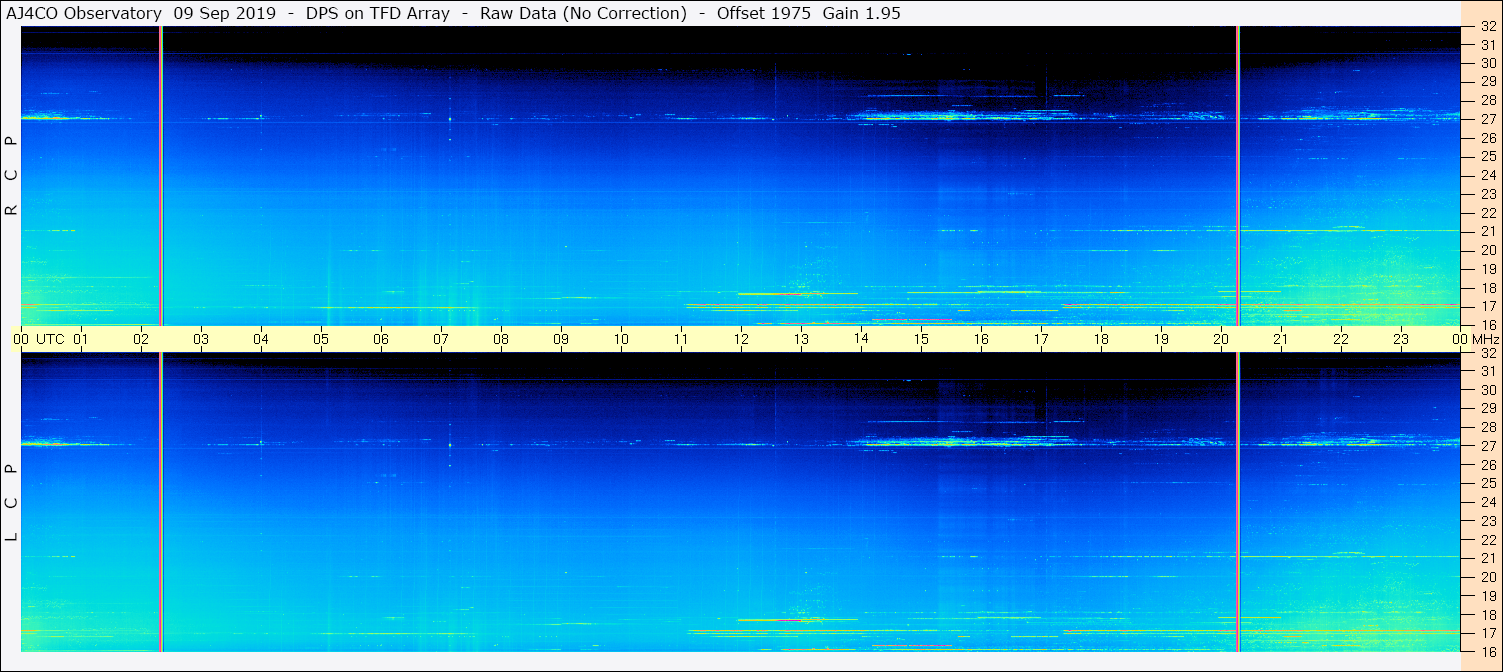Click the 27 MHz tick in RCP panel
The width and height of the screenshot is (1503, 672).
1488,119
